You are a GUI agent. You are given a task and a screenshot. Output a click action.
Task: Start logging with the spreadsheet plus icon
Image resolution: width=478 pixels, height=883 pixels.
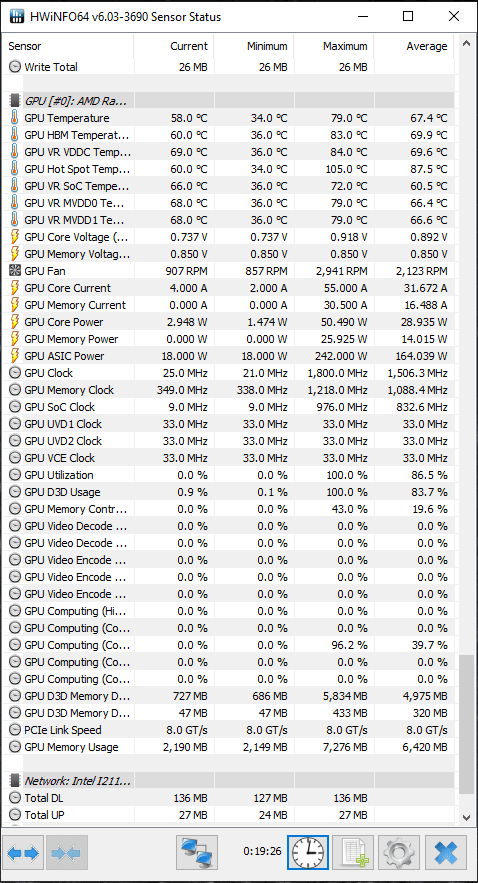pyautogui.click(x=354, y=853)
